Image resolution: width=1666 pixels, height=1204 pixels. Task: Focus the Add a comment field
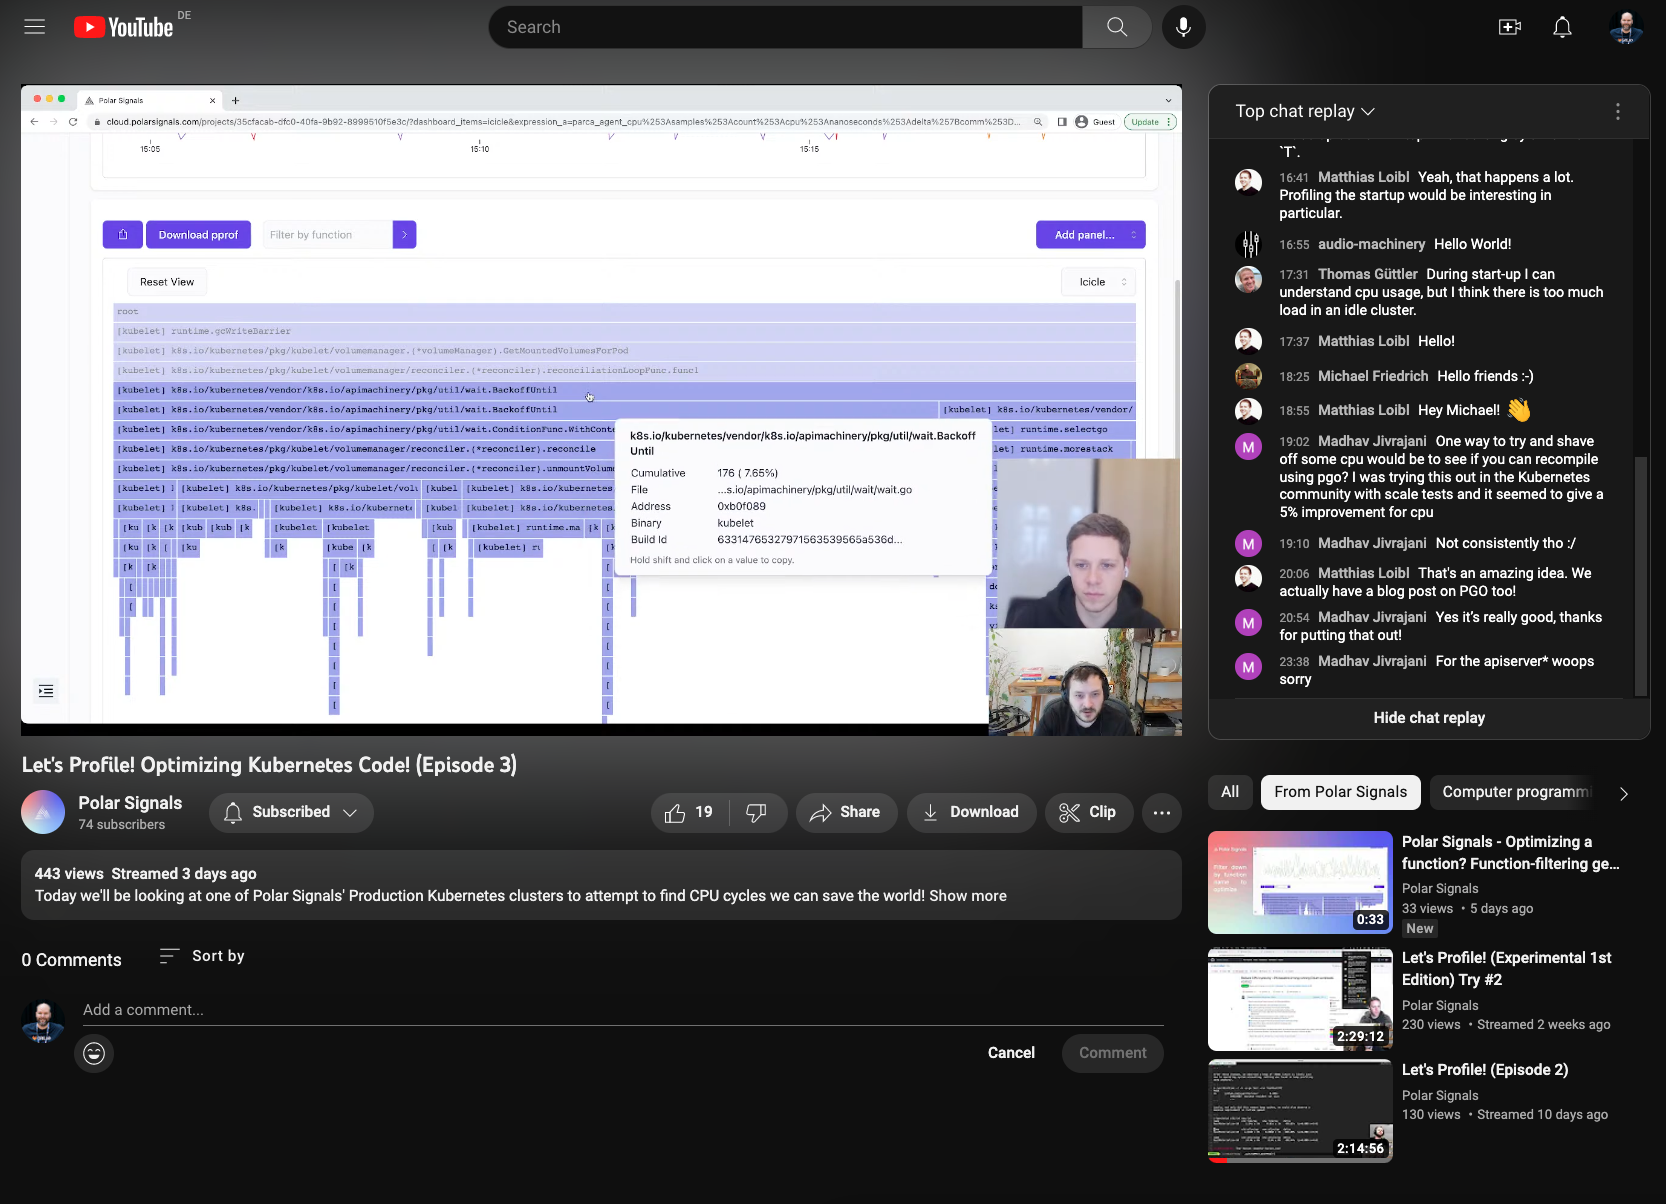622,1010
